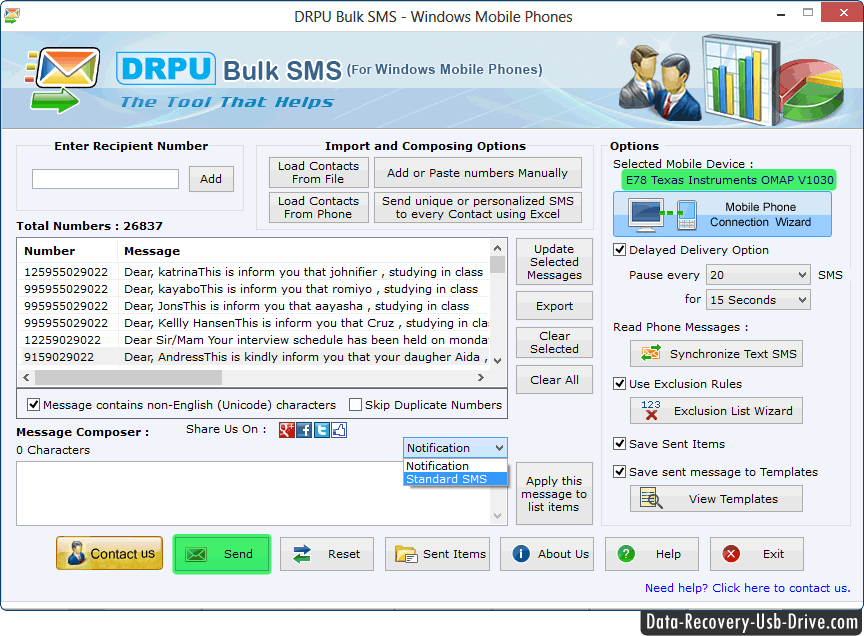
Task: Toggle the Use Exclusion Rules checkbox
Action: tap(619, 384)
